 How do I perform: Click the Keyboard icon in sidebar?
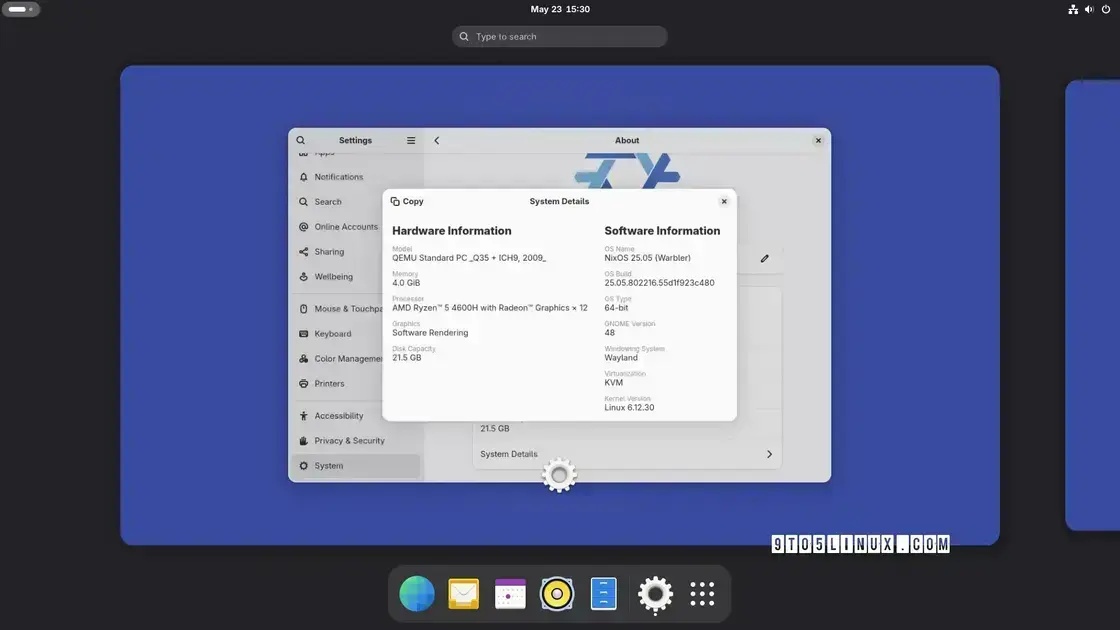click(304, 334)
